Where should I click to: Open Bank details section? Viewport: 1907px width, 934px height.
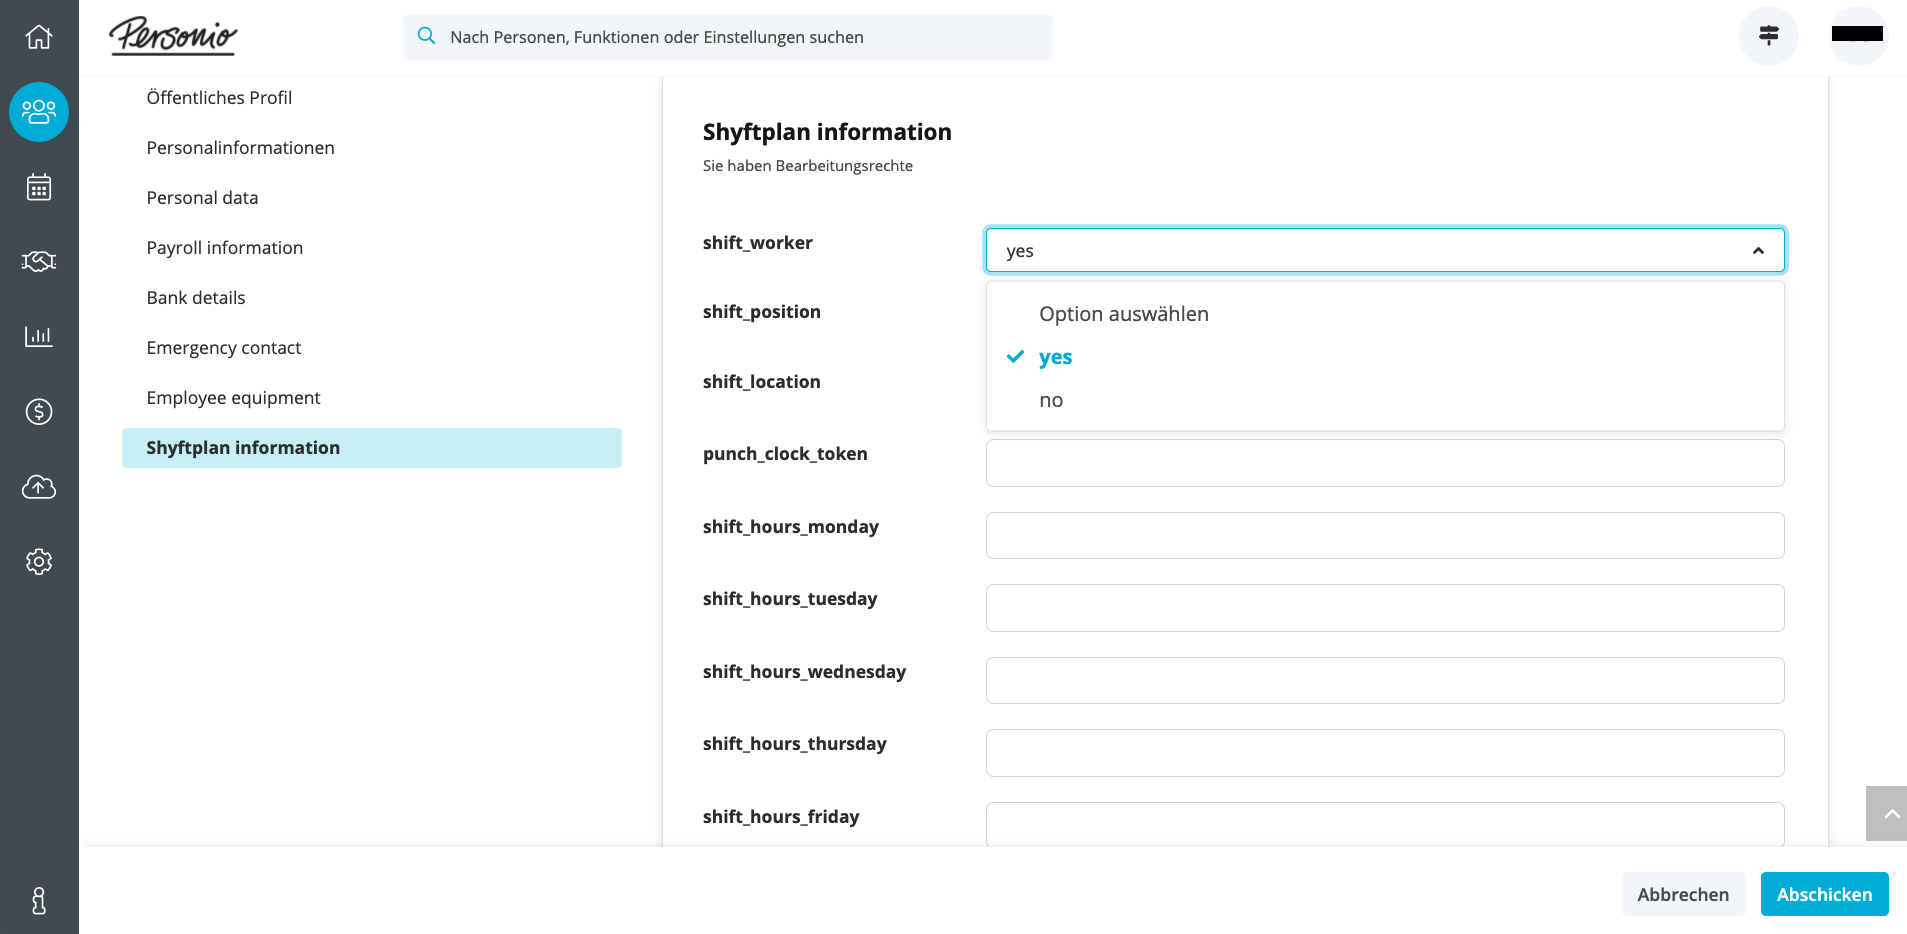click(195, 298)
